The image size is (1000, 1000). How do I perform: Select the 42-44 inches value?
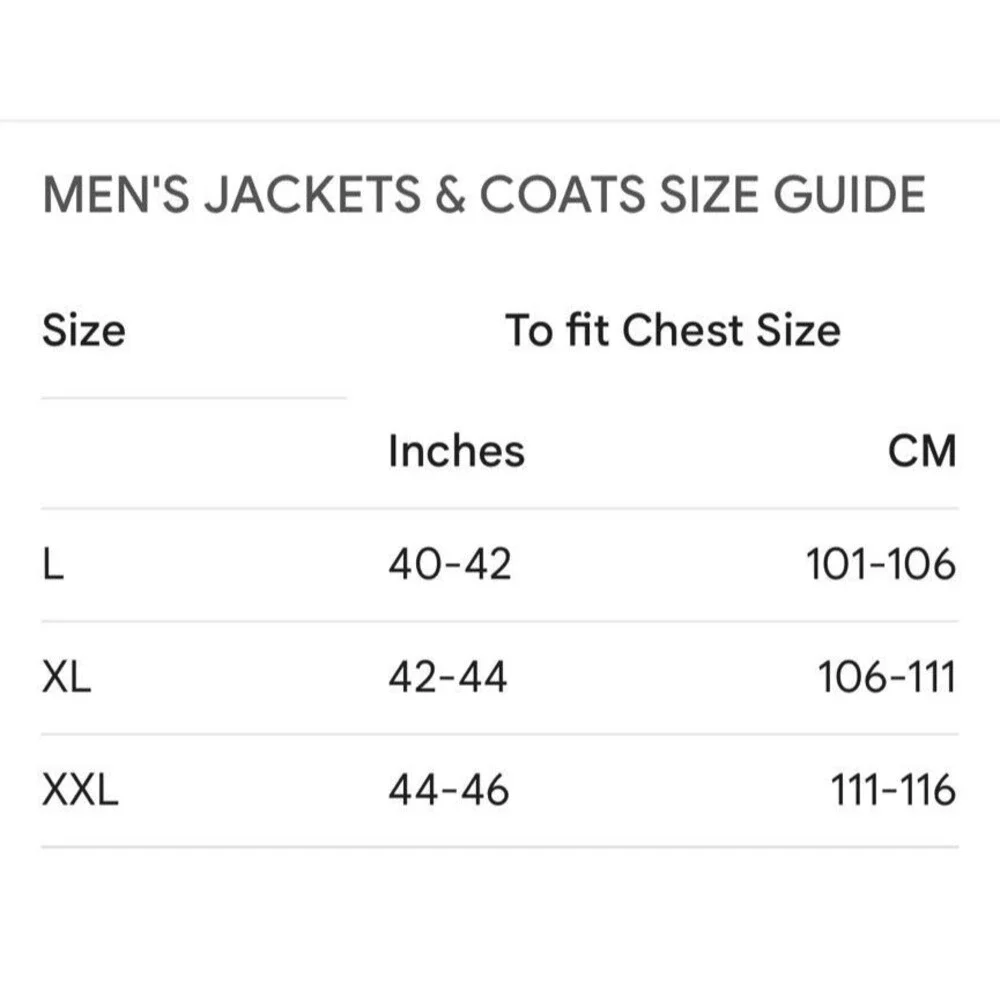coord(448,677)
